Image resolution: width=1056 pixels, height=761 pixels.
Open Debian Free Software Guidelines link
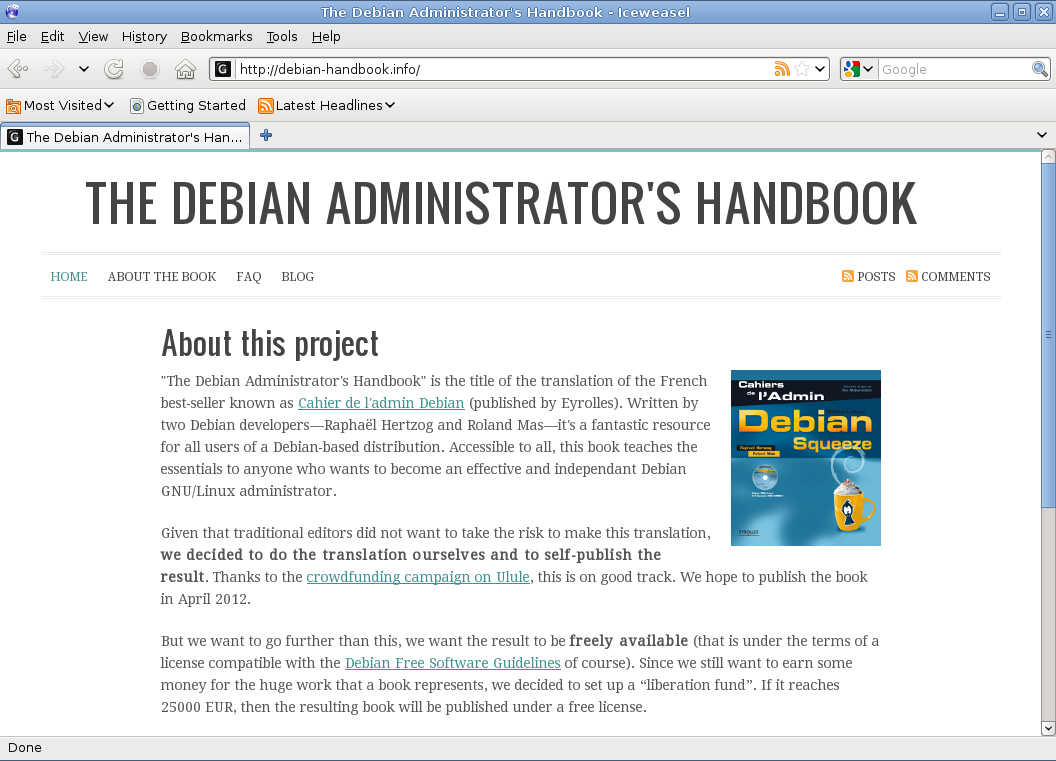[453, 663]
